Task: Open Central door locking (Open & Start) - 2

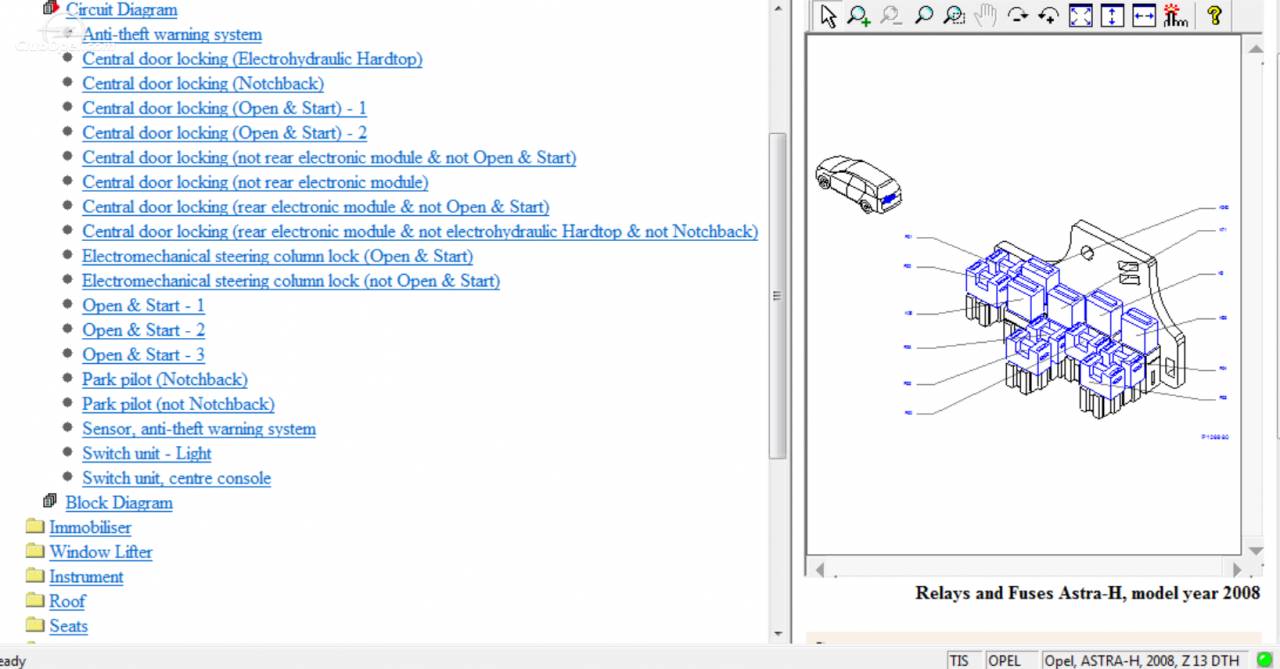Action: [224, 133]
